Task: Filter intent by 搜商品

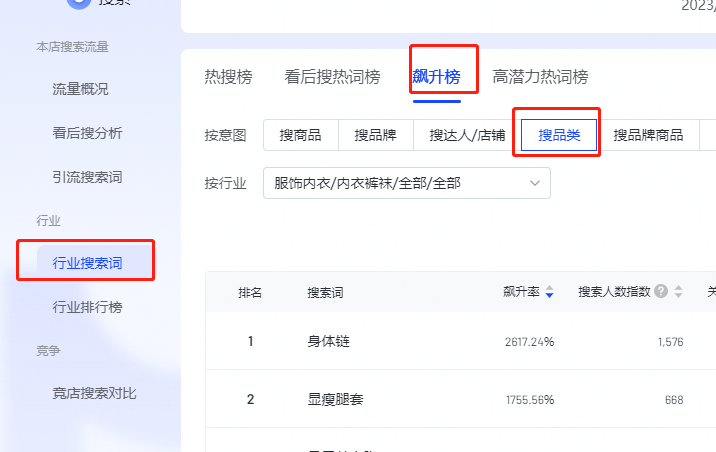Action: pyautogui.click(x=300, y=135)
